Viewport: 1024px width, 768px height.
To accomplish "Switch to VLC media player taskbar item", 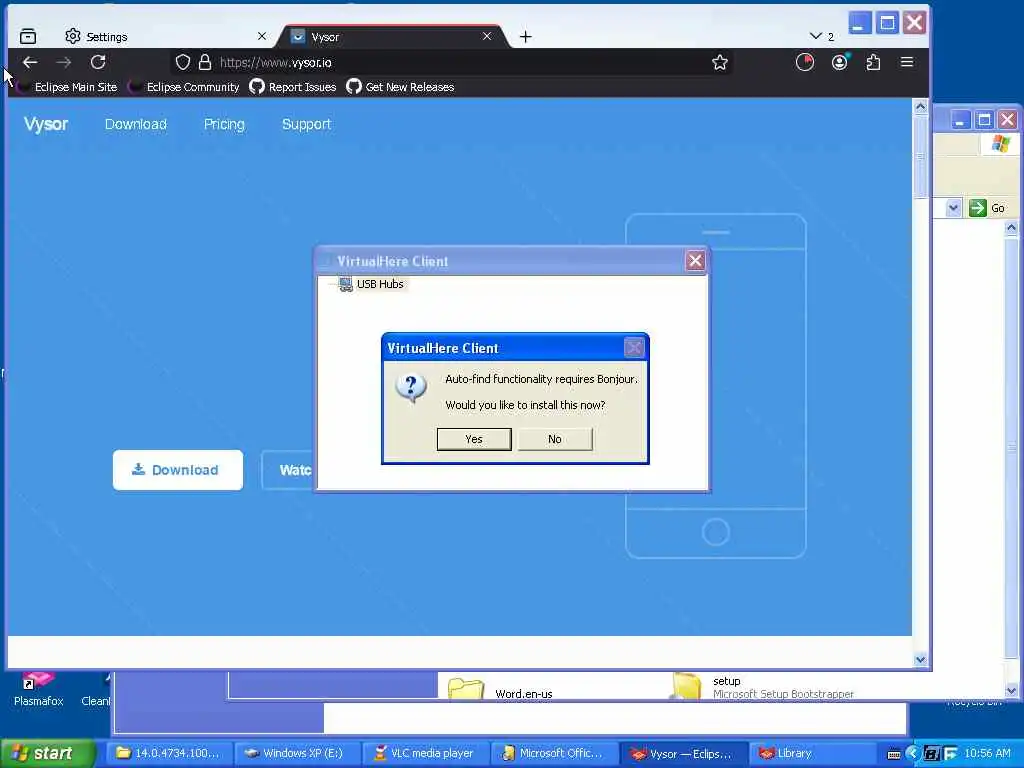I will (424, 753).
